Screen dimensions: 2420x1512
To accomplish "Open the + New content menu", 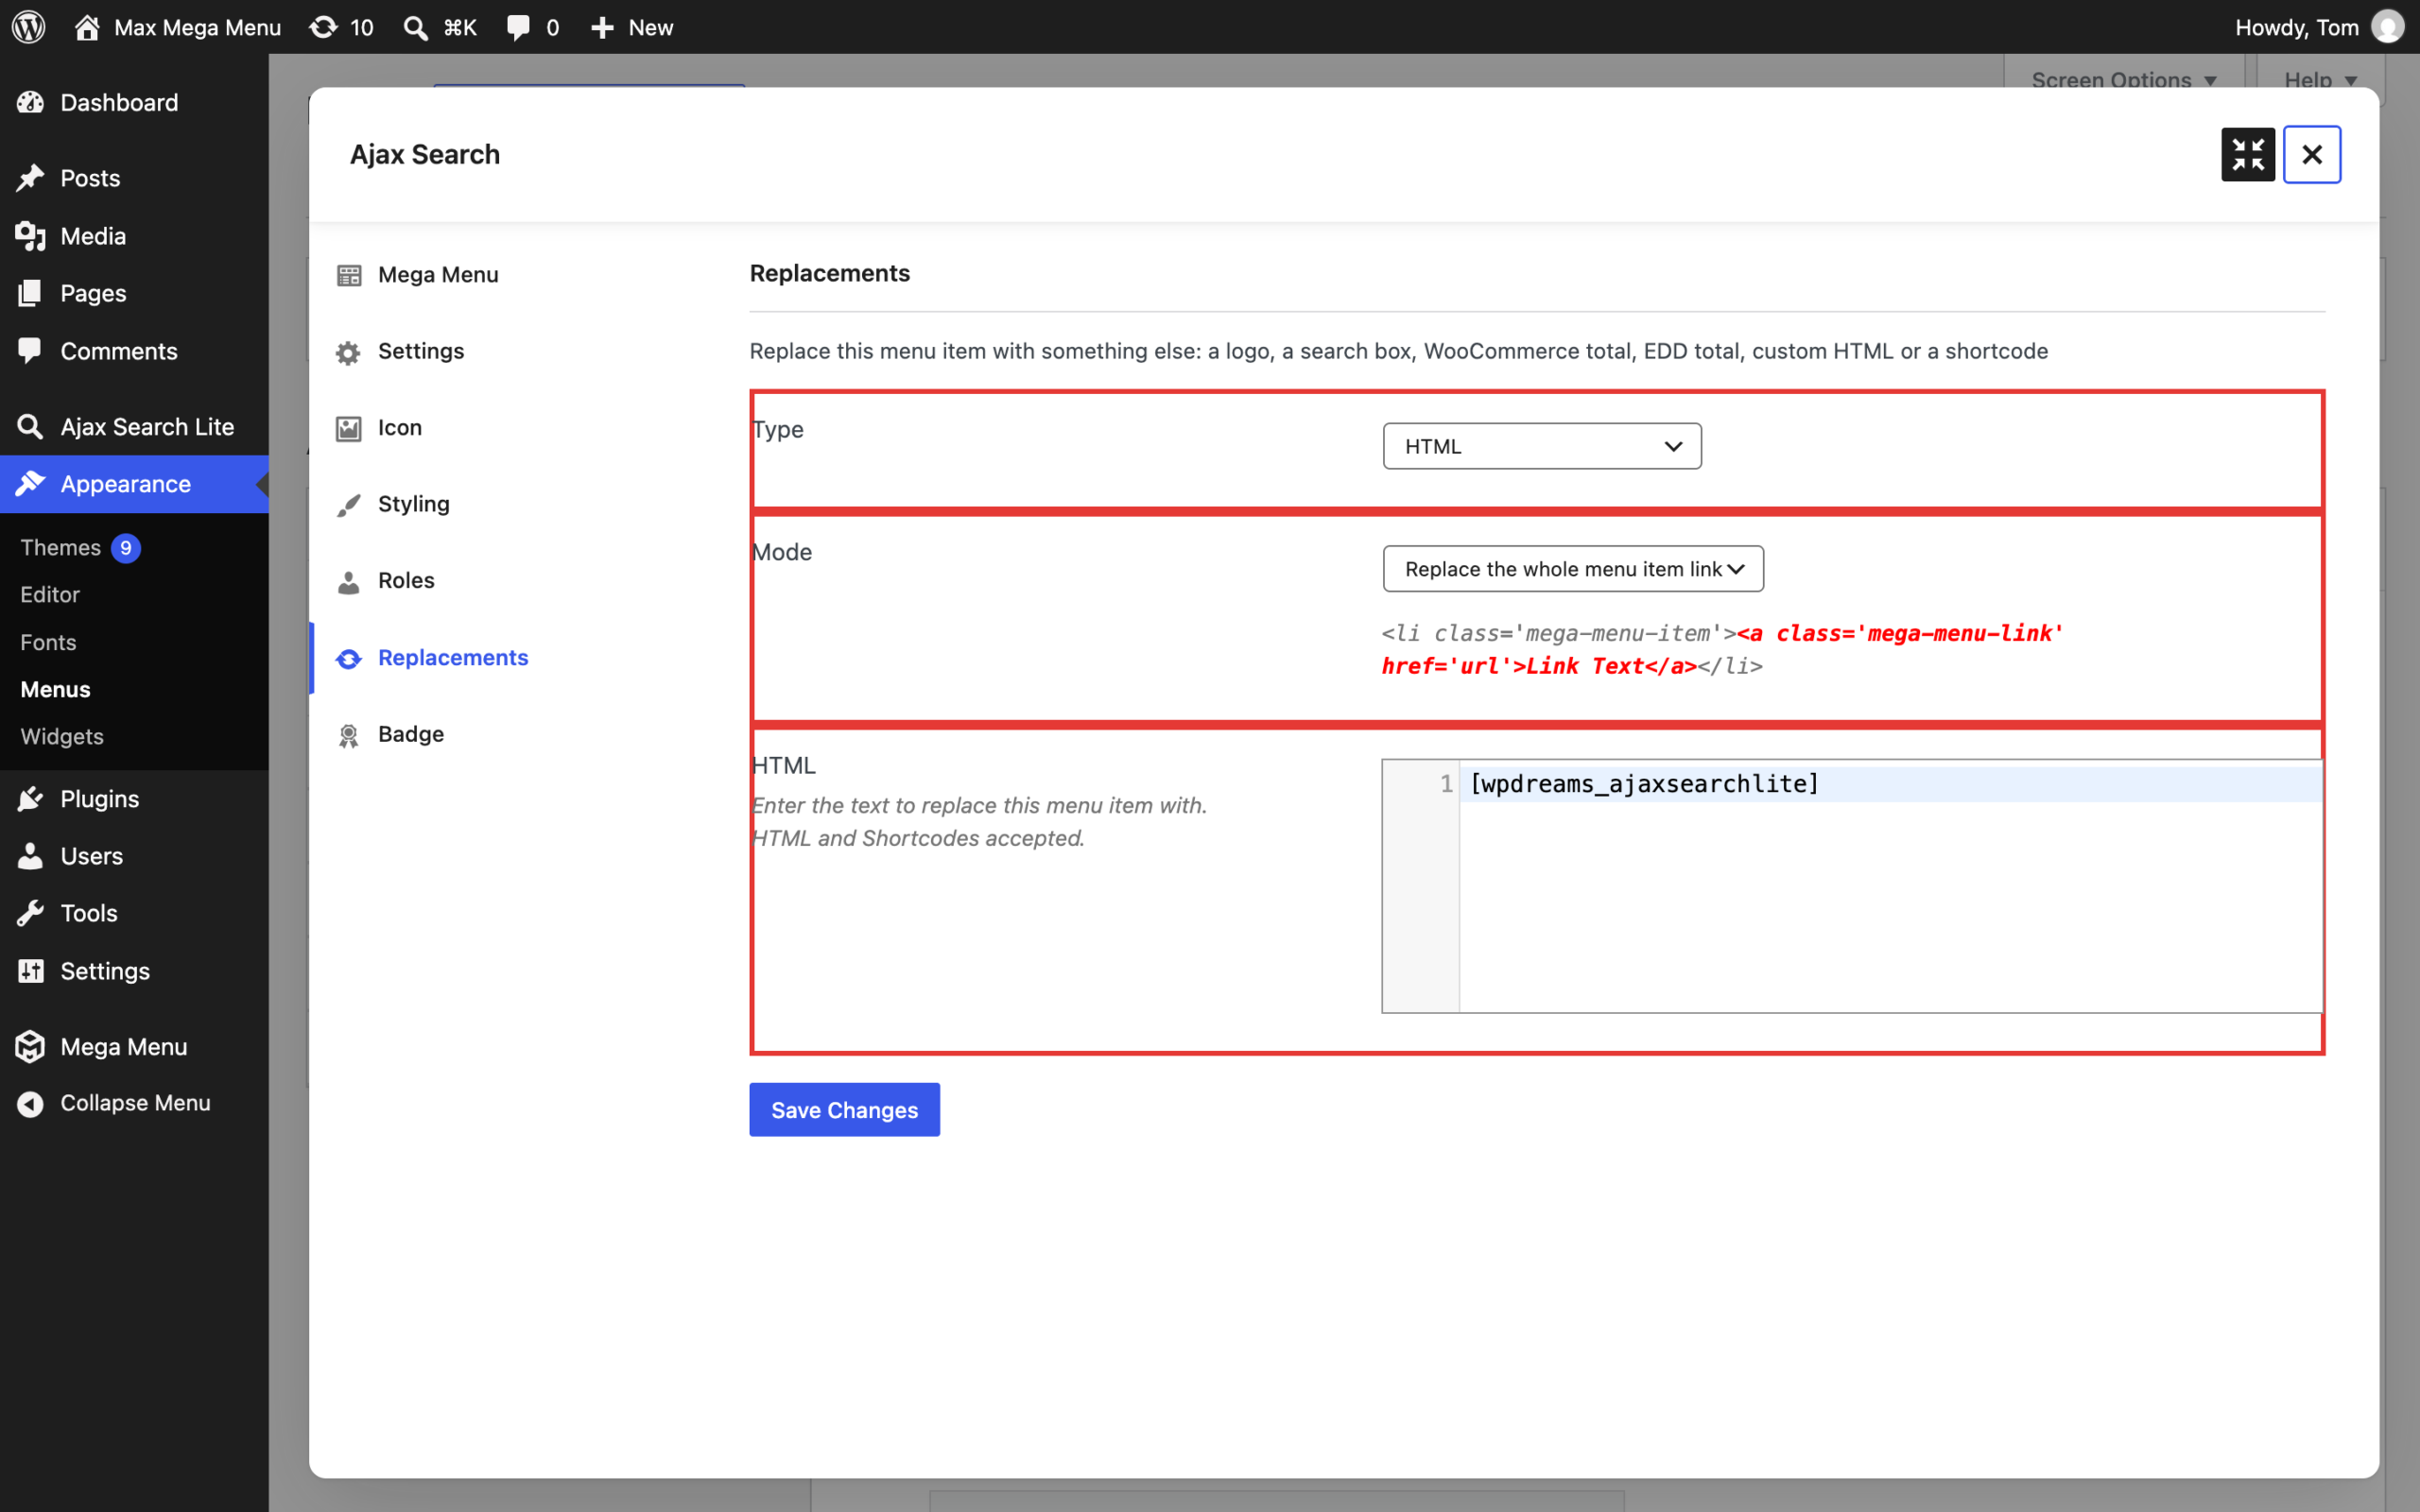I will pos(632,27).
